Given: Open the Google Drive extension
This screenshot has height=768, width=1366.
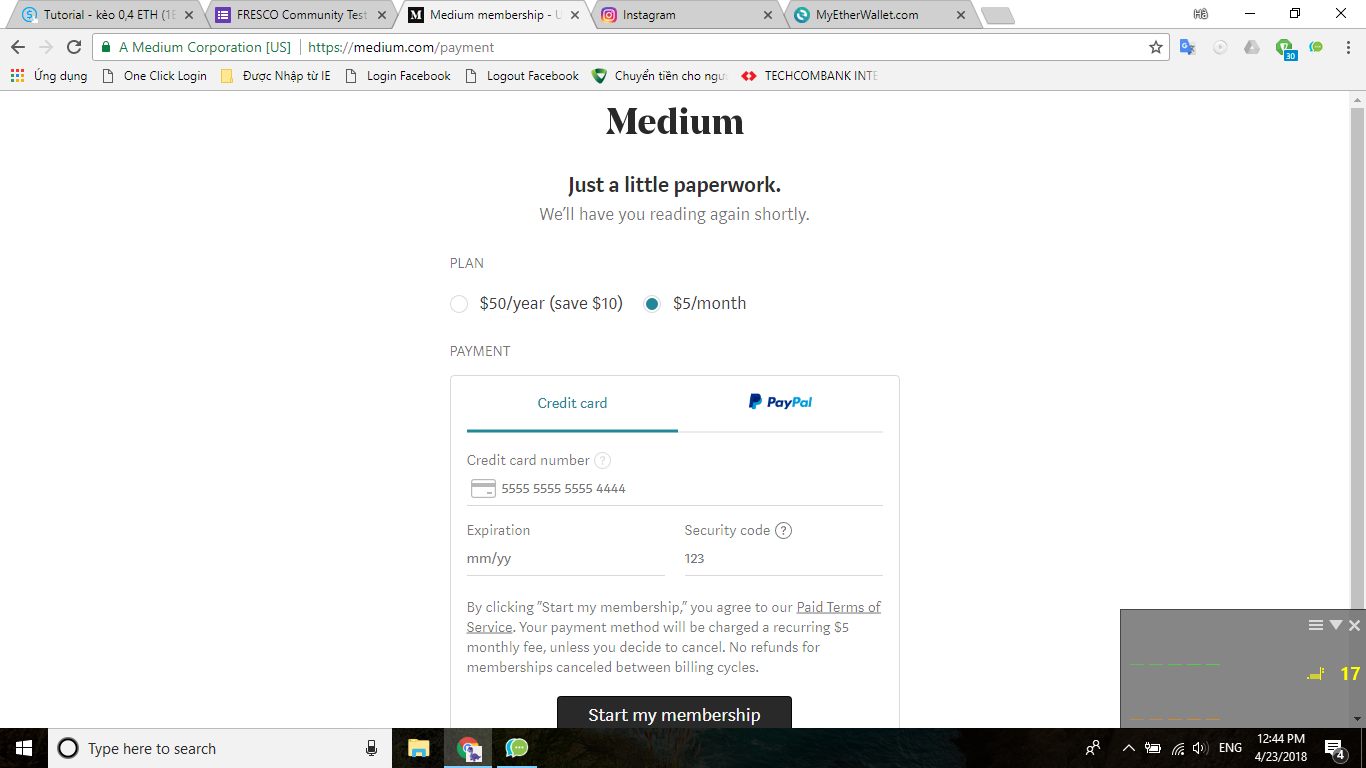Looking at the screenshot, I should pyautogui.click(x=1252, y=47).
